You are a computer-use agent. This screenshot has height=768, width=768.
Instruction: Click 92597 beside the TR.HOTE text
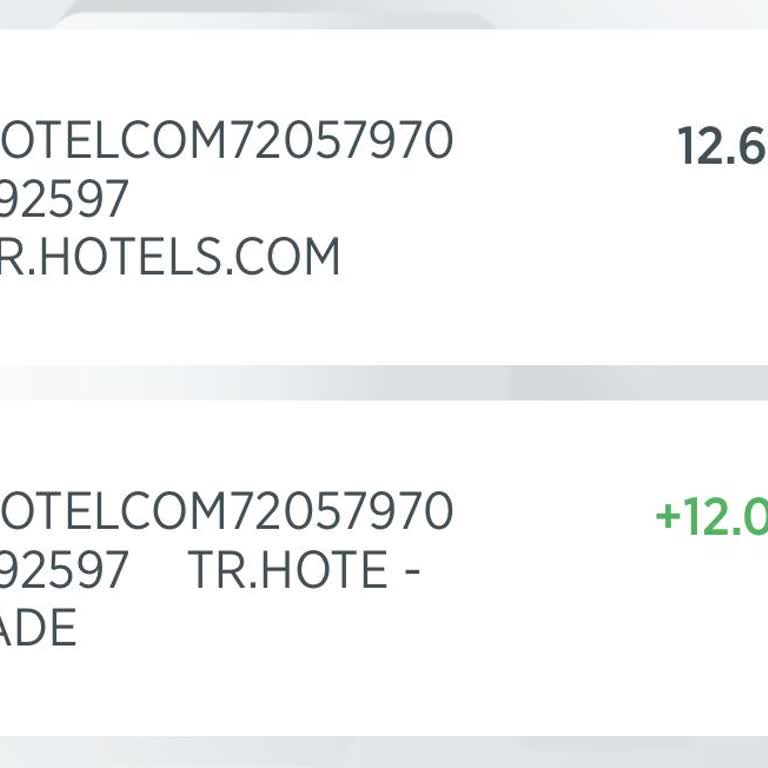[x=64, y=570]
